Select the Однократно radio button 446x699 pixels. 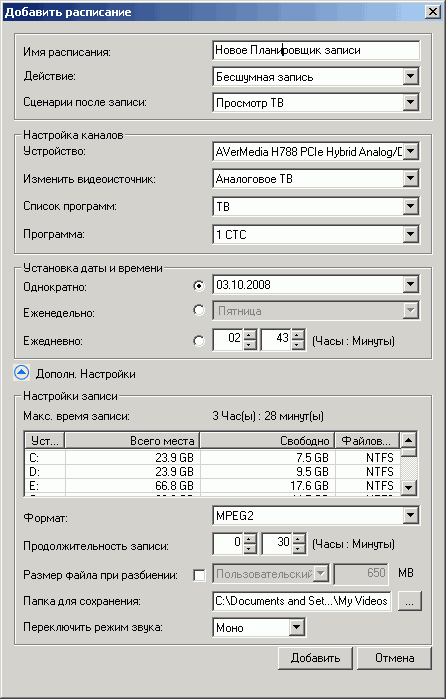coord(199,285)
